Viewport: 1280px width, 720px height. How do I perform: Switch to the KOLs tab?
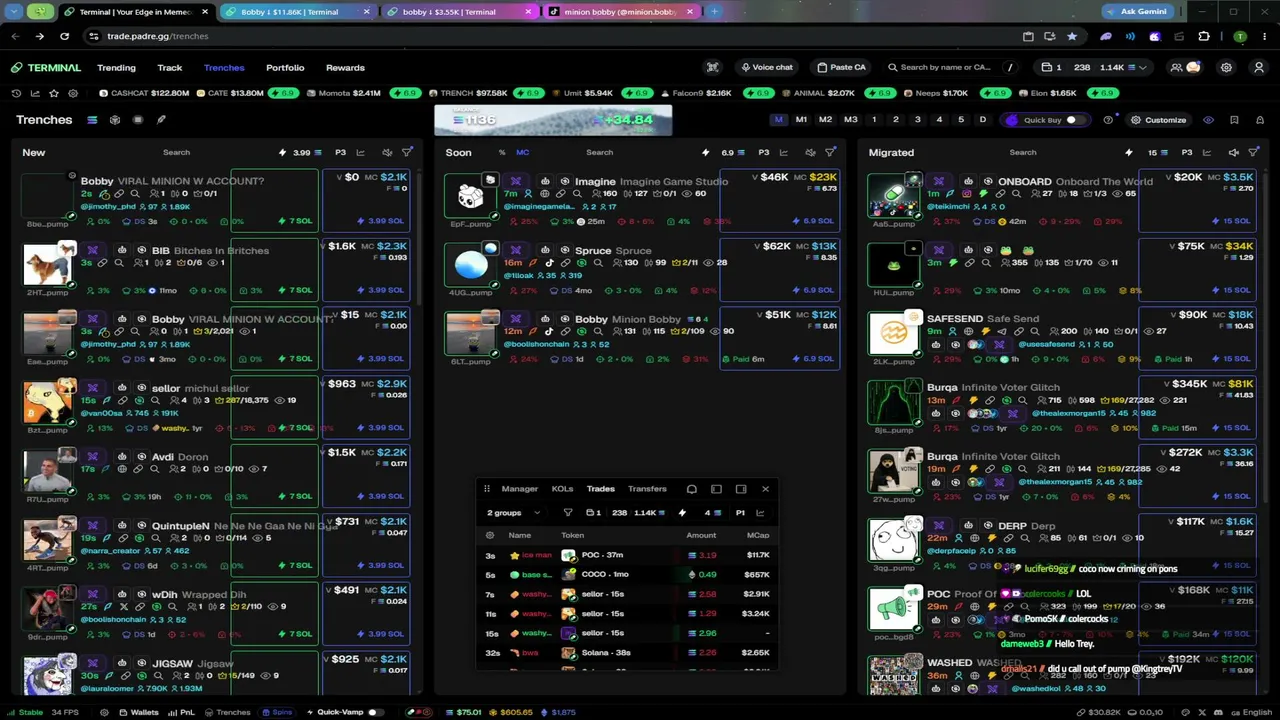pyautogui.click(x=562, y=489)
